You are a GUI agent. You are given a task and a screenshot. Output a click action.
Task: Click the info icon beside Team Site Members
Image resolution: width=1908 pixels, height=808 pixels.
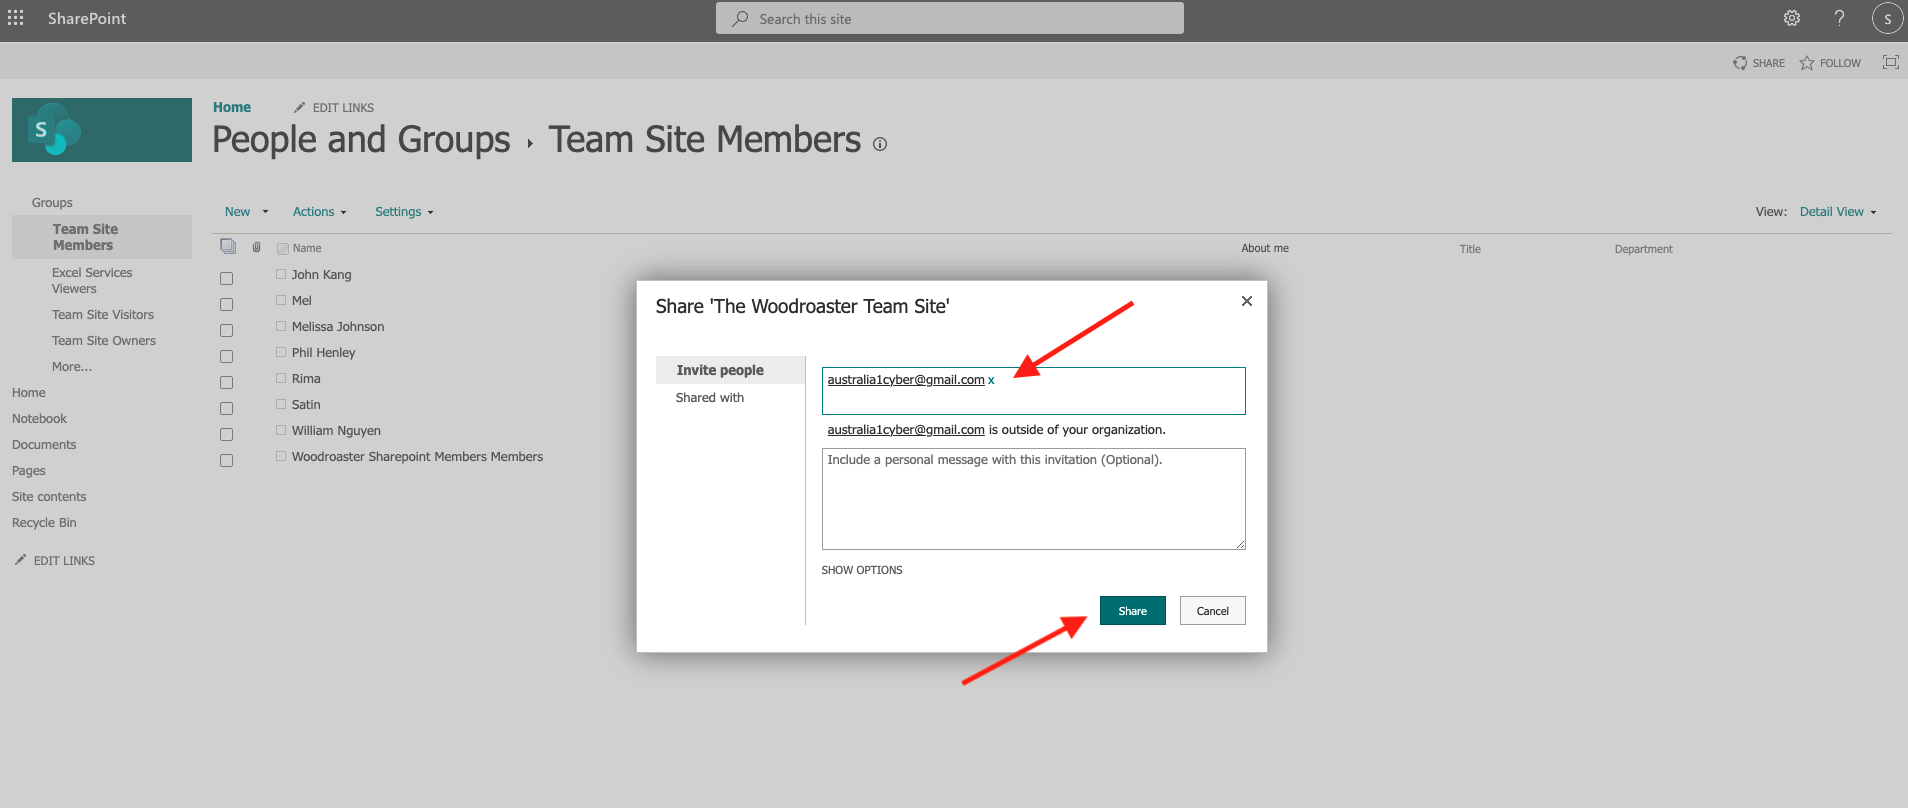(880, 144)
